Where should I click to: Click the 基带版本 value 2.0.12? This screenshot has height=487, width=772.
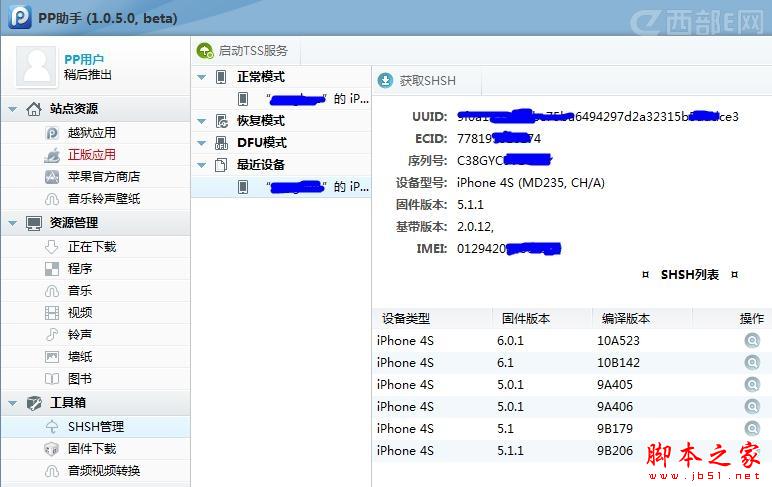475,227
